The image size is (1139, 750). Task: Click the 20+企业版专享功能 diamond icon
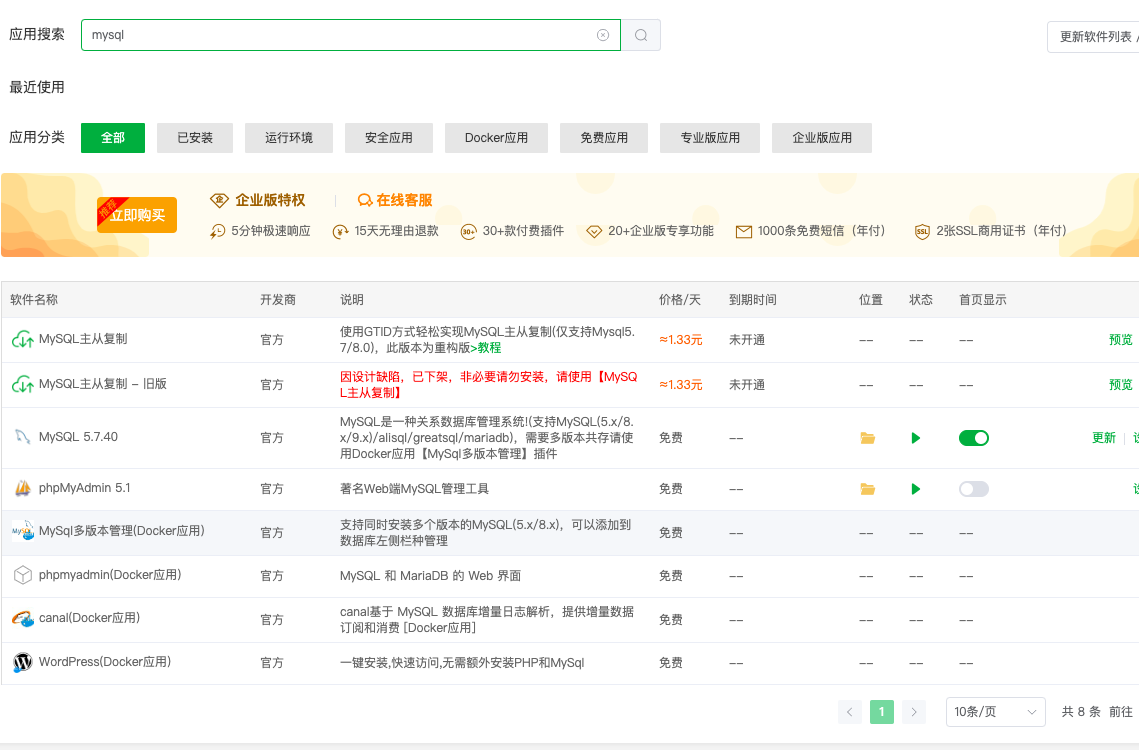(x=593, y=232)
